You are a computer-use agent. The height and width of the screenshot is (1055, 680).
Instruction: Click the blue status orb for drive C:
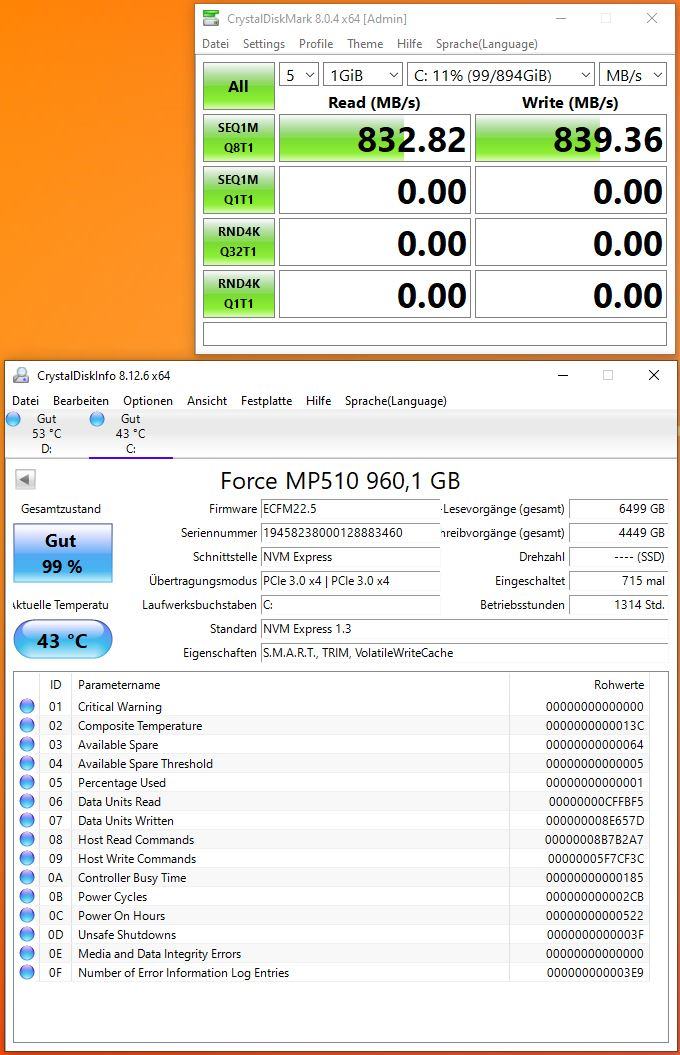pyautogui.click(x=97, y=419)
